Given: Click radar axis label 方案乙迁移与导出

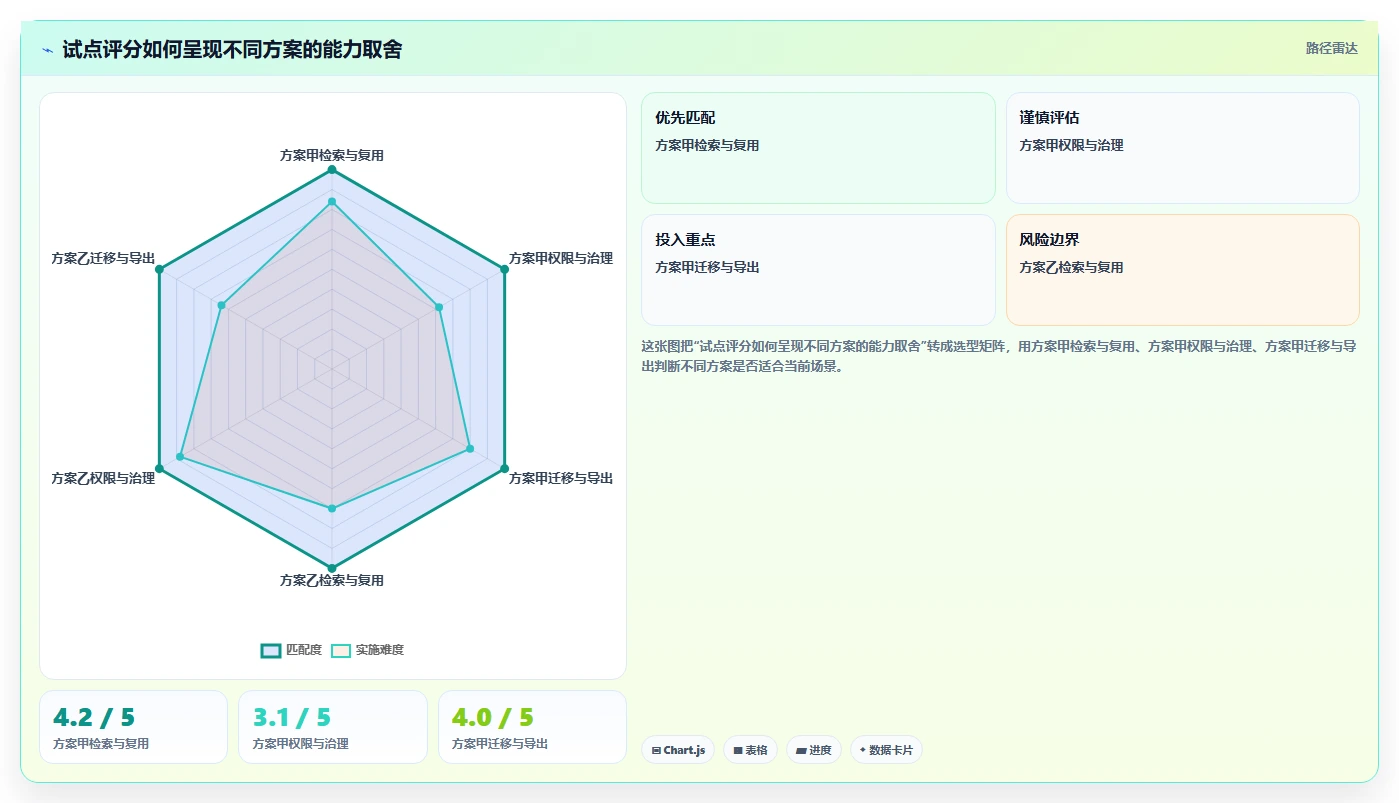Looking at the screenshot, I should 103,258.
